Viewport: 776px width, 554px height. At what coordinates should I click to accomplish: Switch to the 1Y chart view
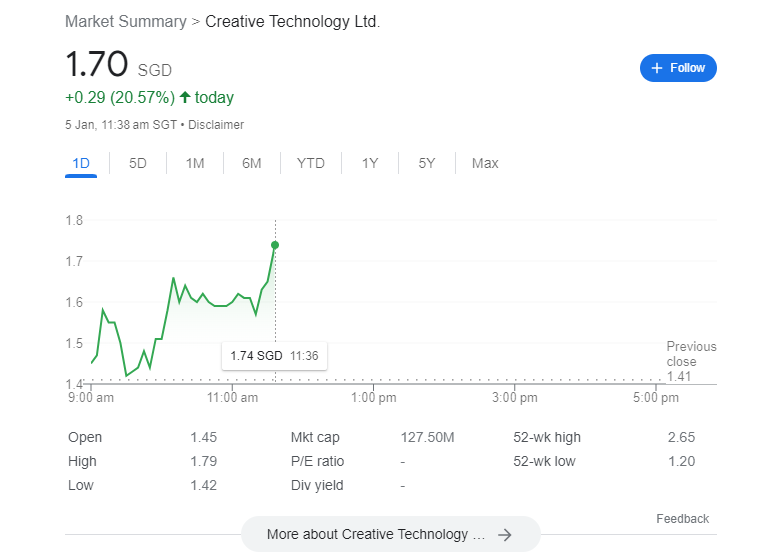370,163
